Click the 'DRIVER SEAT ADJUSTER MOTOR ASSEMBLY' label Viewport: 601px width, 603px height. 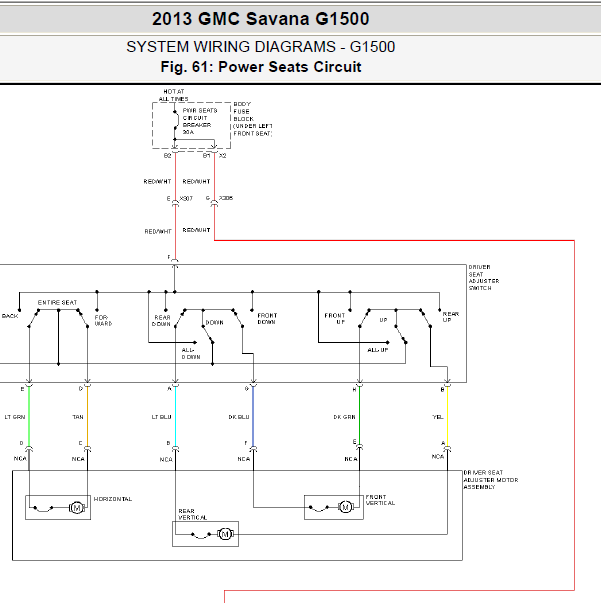point(491,480)
